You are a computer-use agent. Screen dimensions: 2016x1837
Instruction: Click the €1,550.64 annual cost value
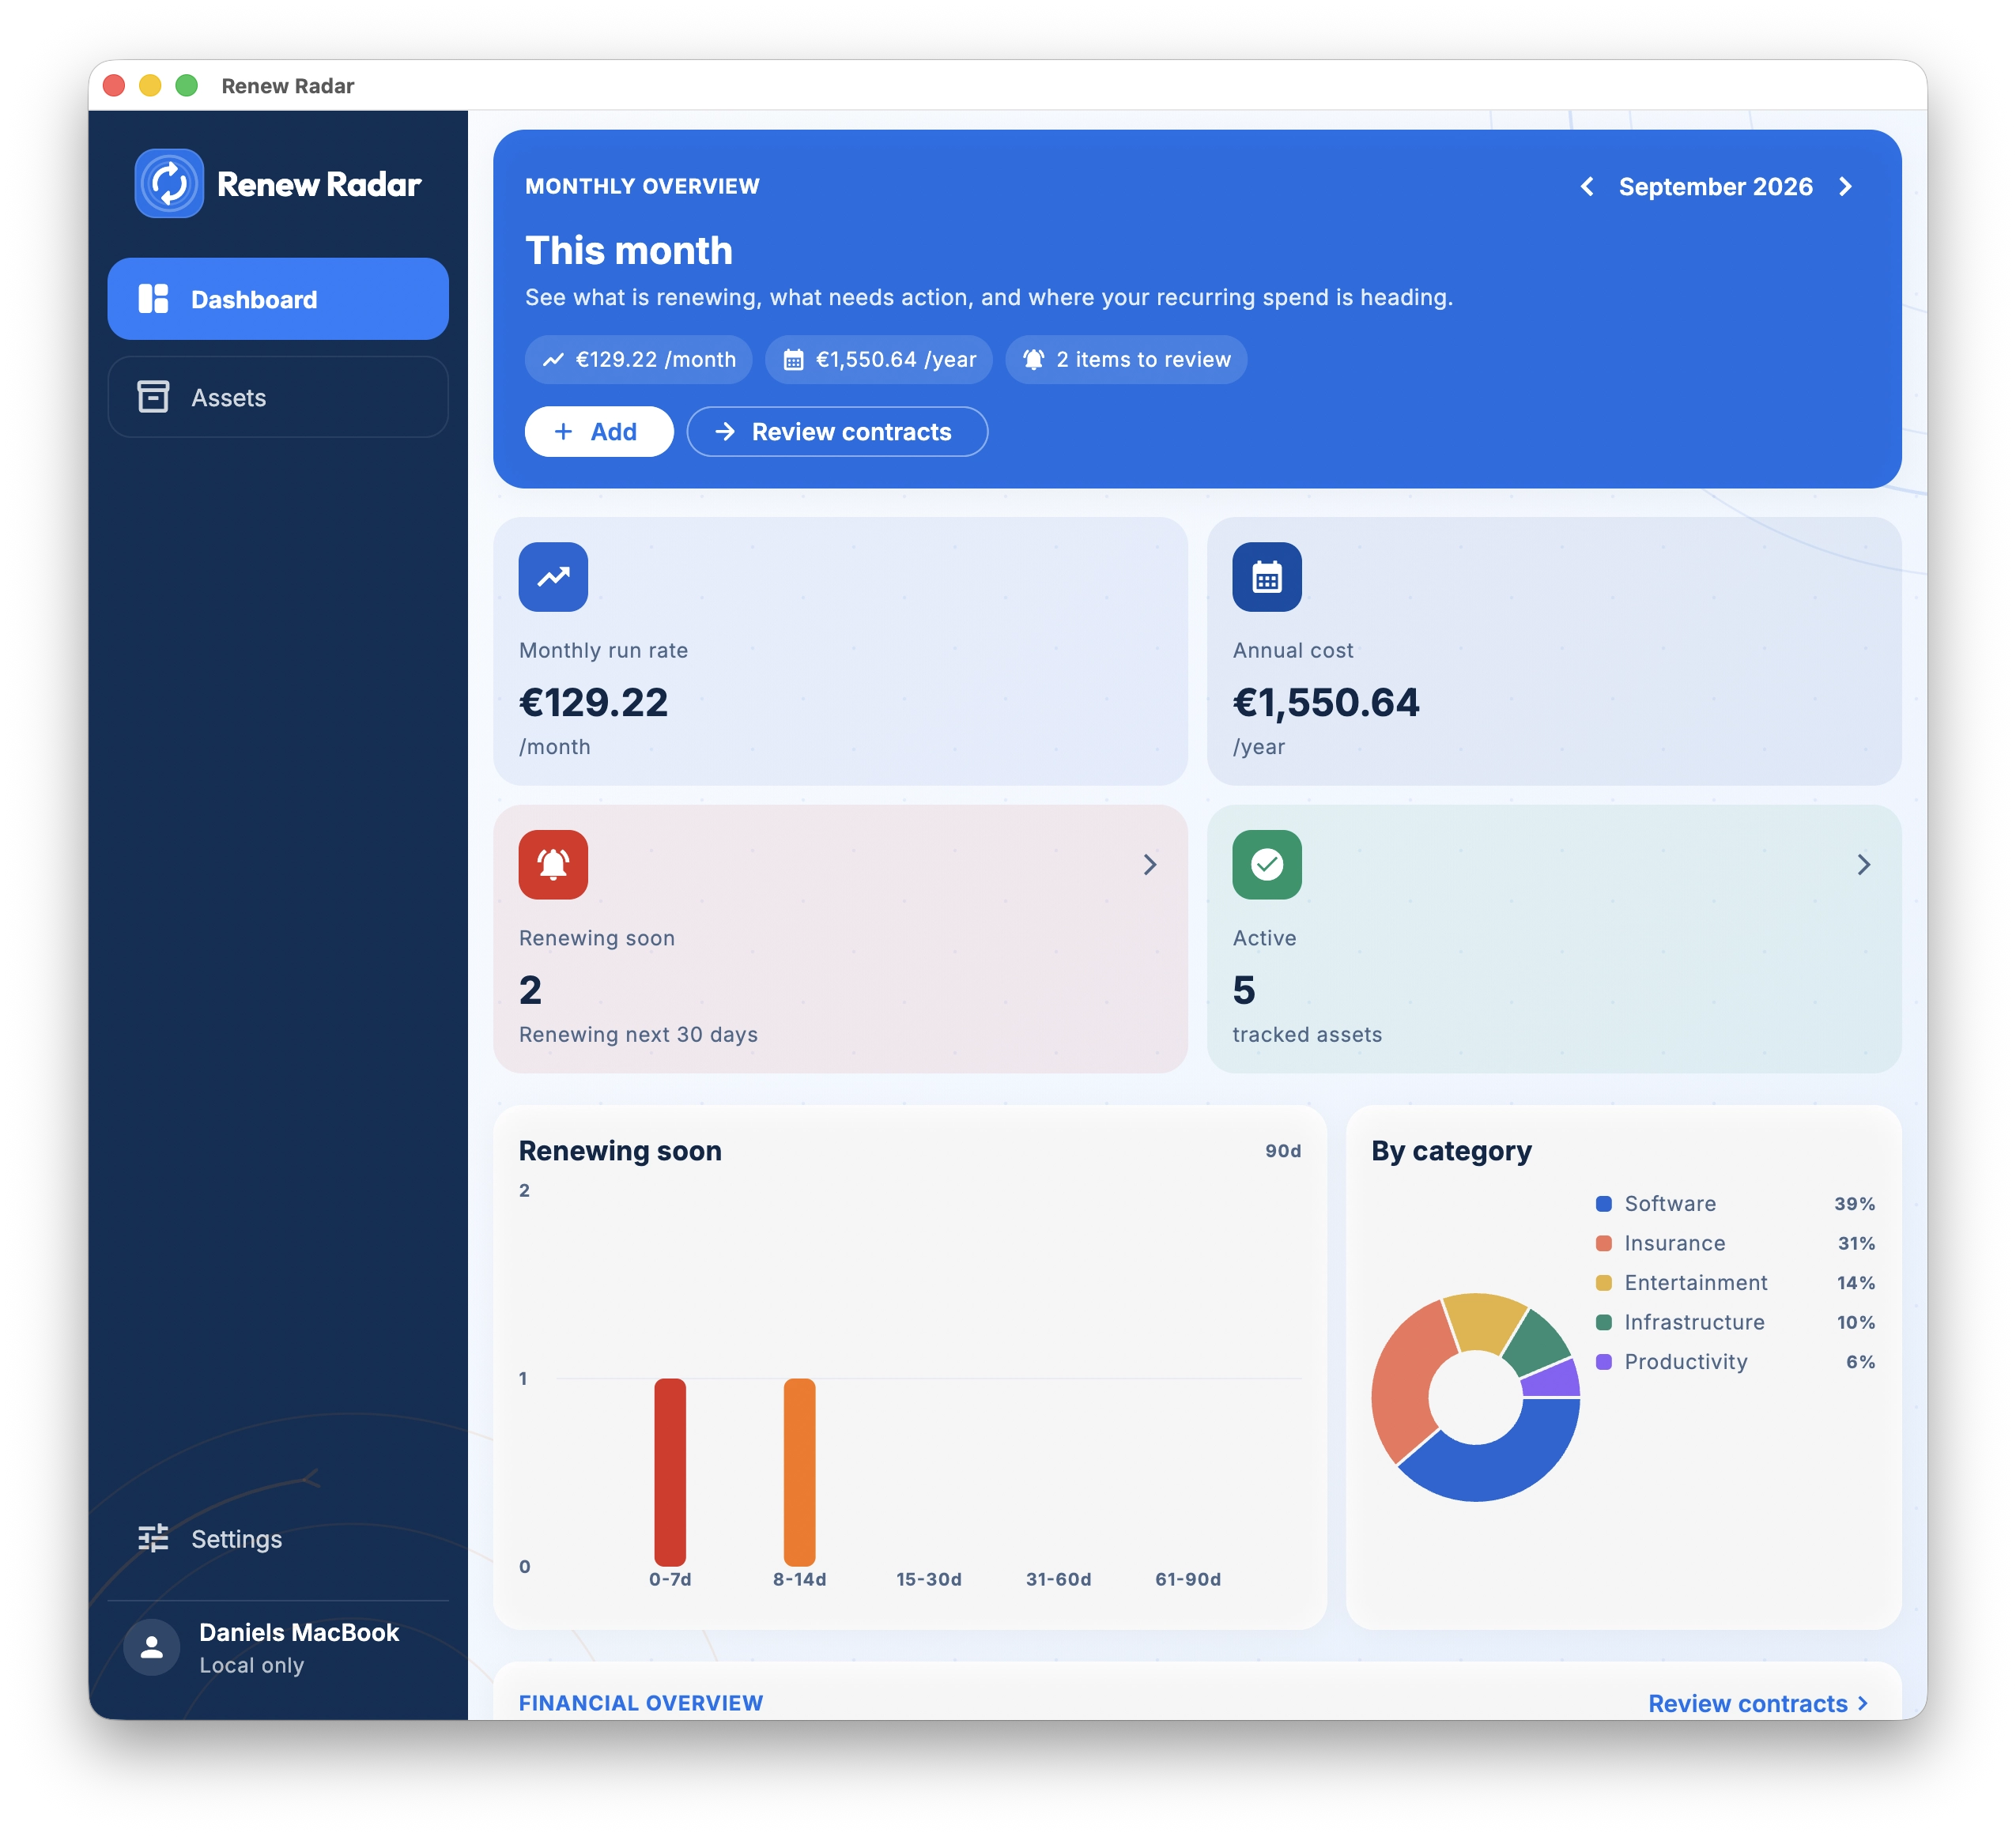pyautogui.click(x=1326, y=703)
